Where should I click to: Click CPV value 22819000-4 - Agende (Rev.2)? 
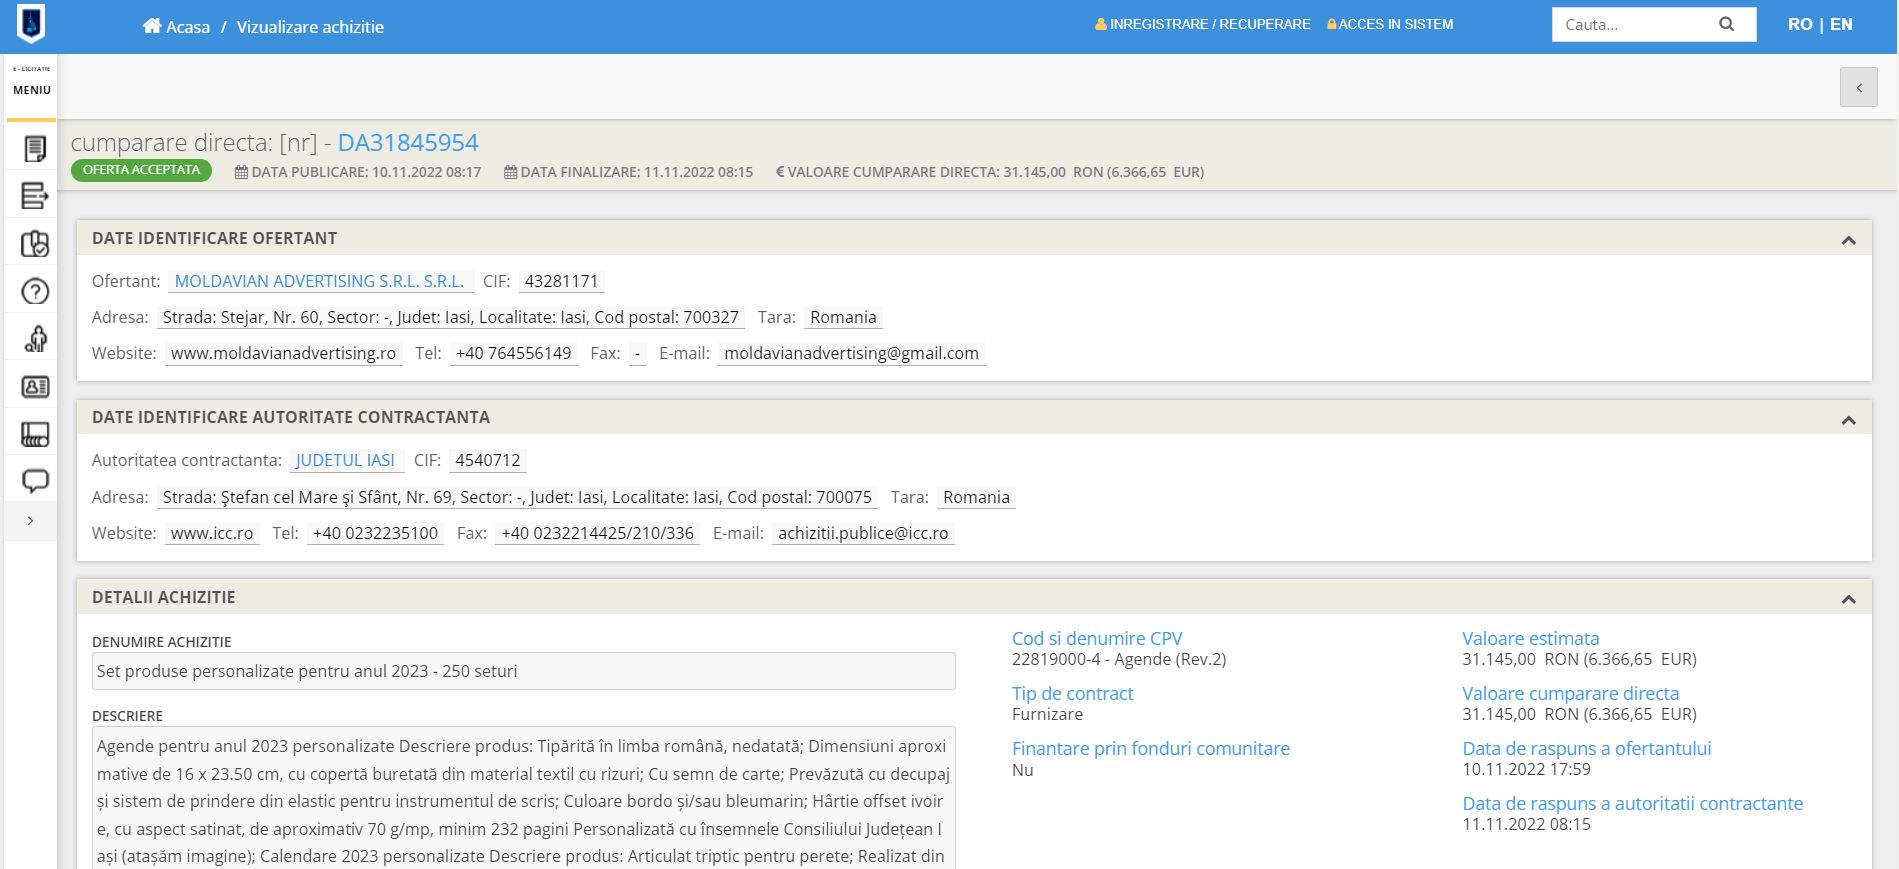[x=1119, y=659]
